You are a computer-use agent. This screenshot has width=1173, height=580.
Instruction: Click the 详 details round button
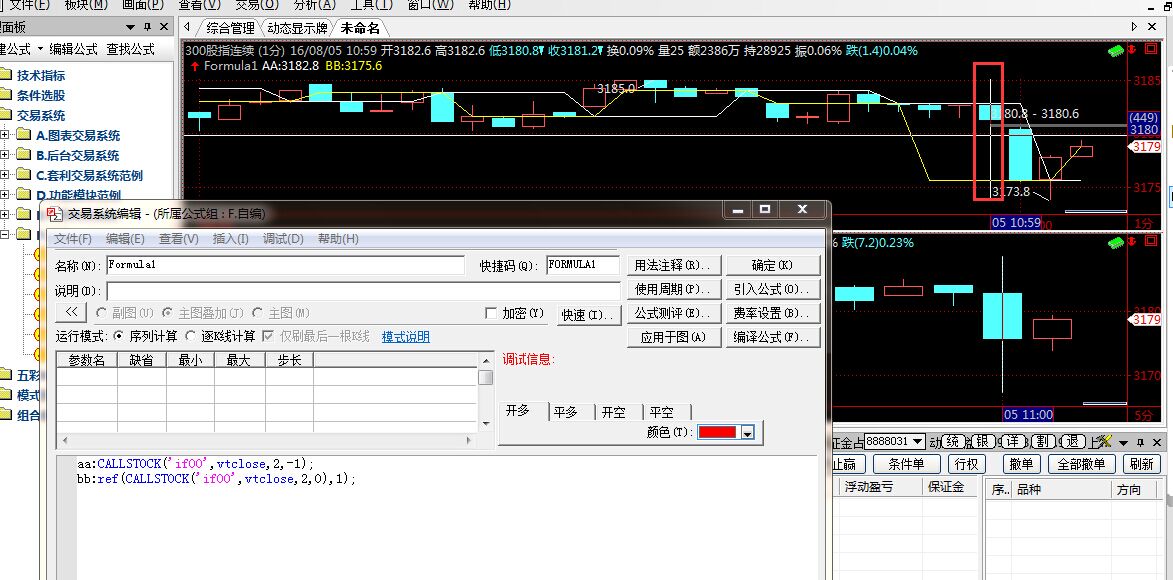point(1012,441)
